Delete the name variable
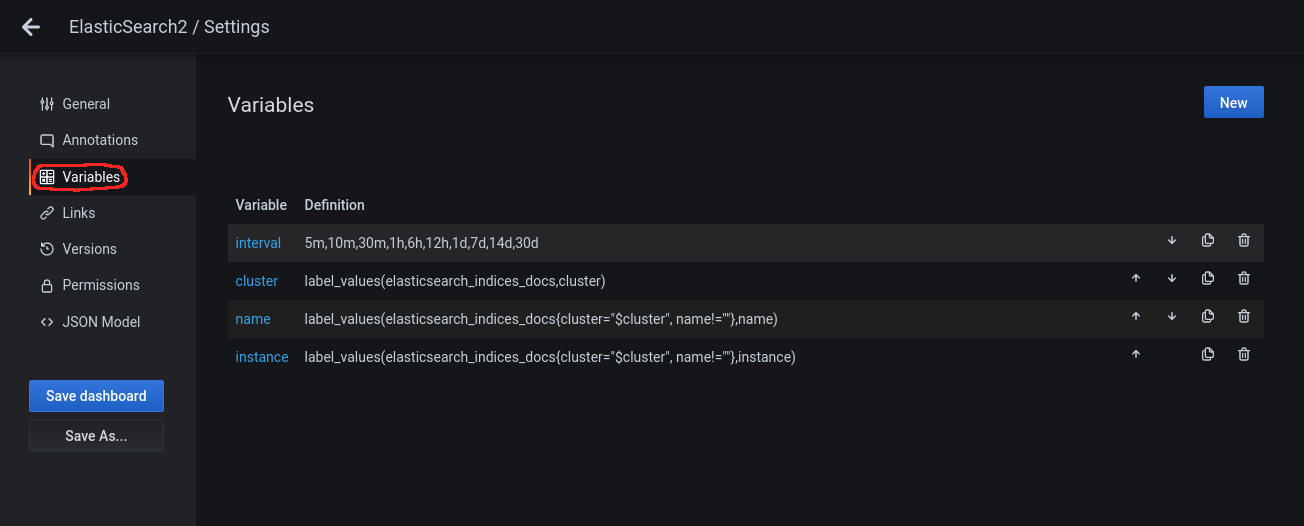This screenshot has width=1304, height=526. 1243,317
